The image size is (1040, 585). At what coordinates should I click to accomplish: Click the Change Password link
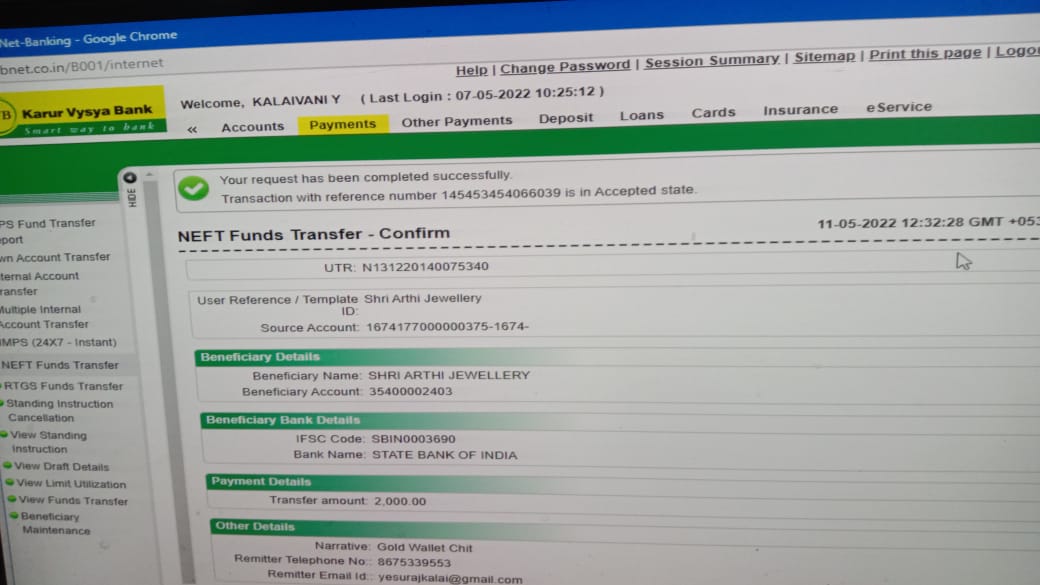point(565,67)
